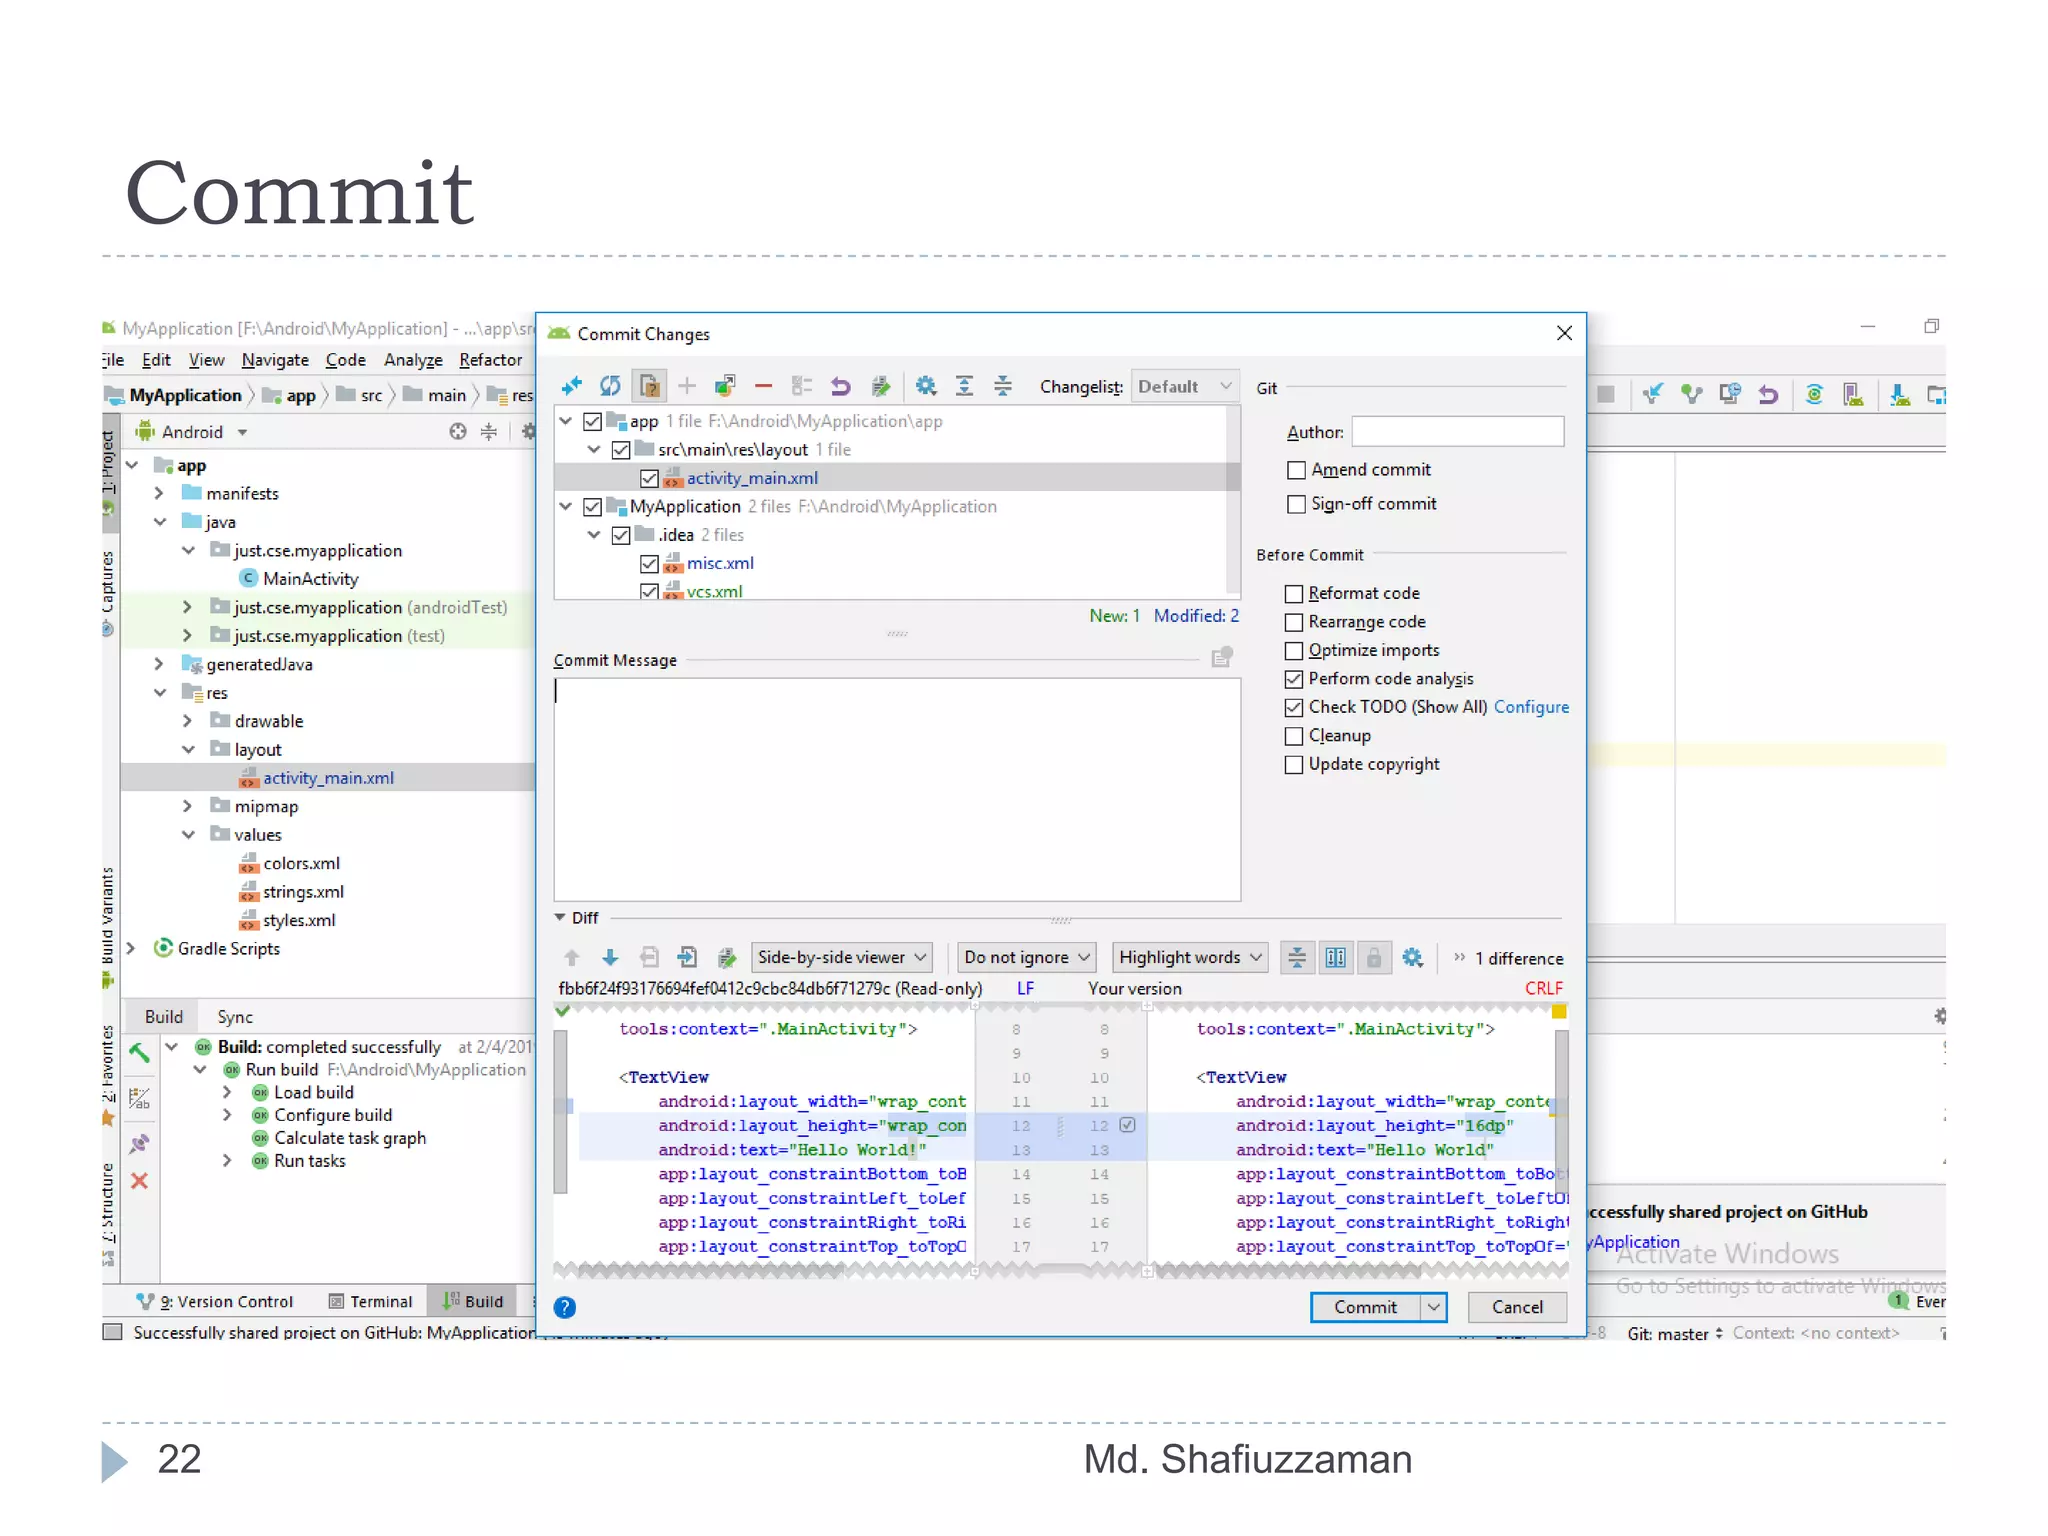The image size is (2048, 1536).
Task: Click the Move to Another Changelist icon
Action: tap(725, 386)
